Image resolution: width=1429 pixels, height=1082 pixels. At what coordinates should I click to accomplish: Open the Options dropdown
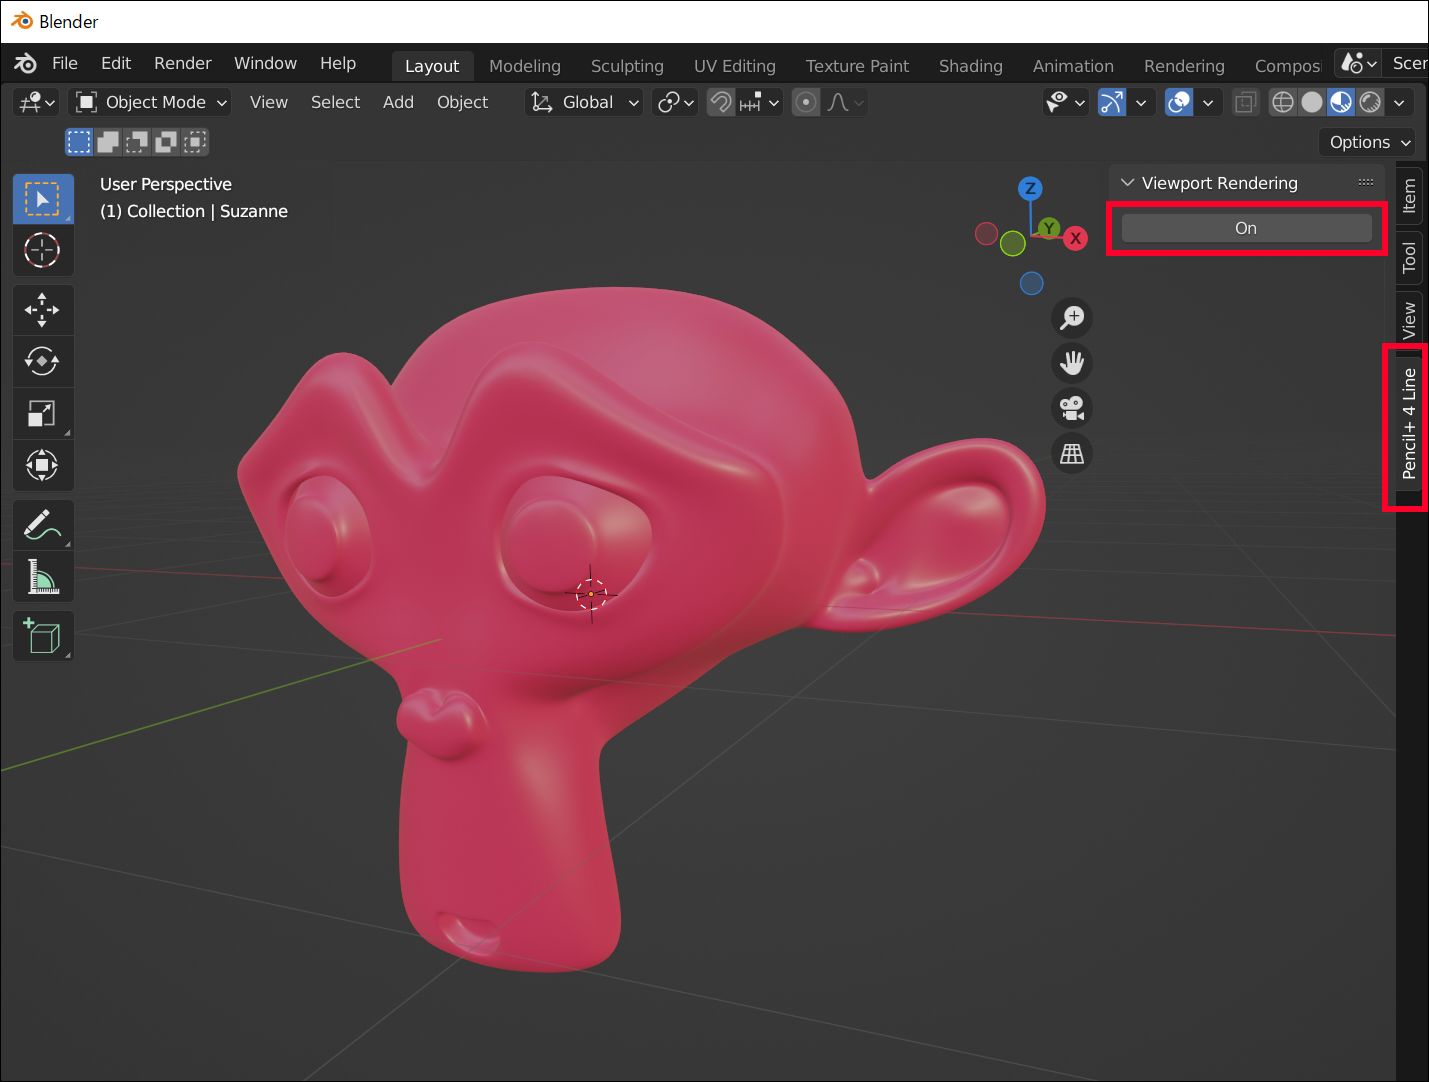click(x=1367, y=142)
